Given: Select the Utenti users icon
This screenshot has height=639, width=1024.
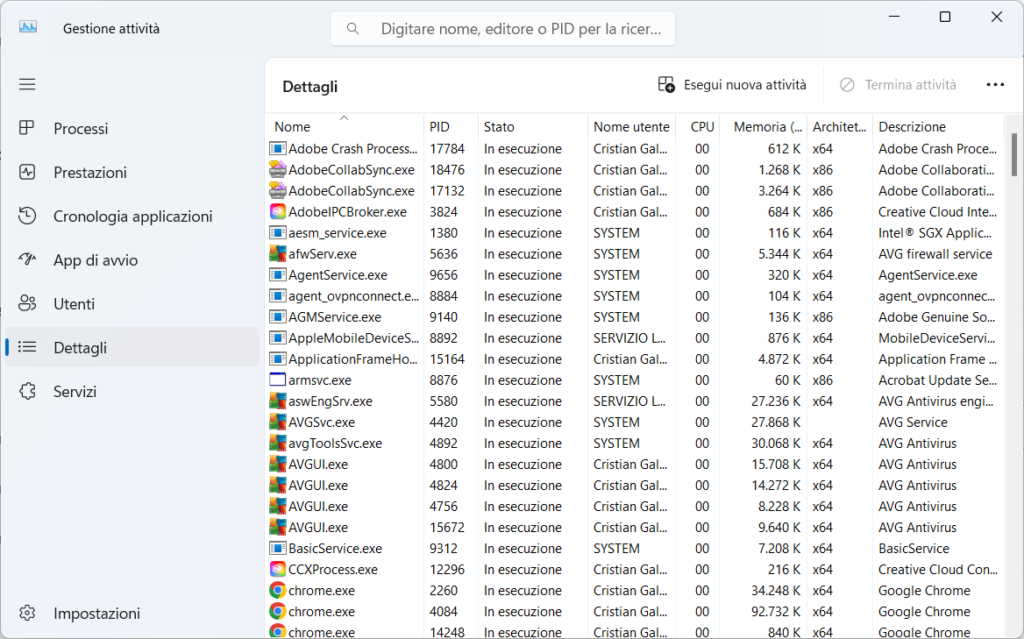Looking at the screenshot, I should 28,304.
